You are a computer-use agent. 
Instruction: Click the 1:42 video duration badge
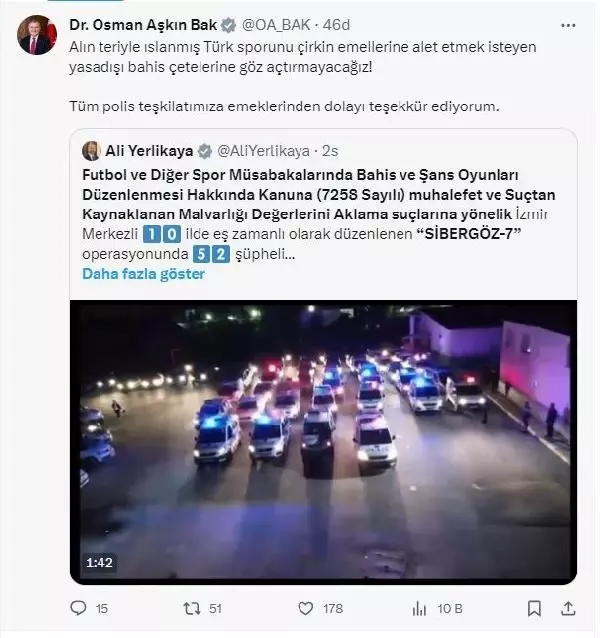(98, 564)
